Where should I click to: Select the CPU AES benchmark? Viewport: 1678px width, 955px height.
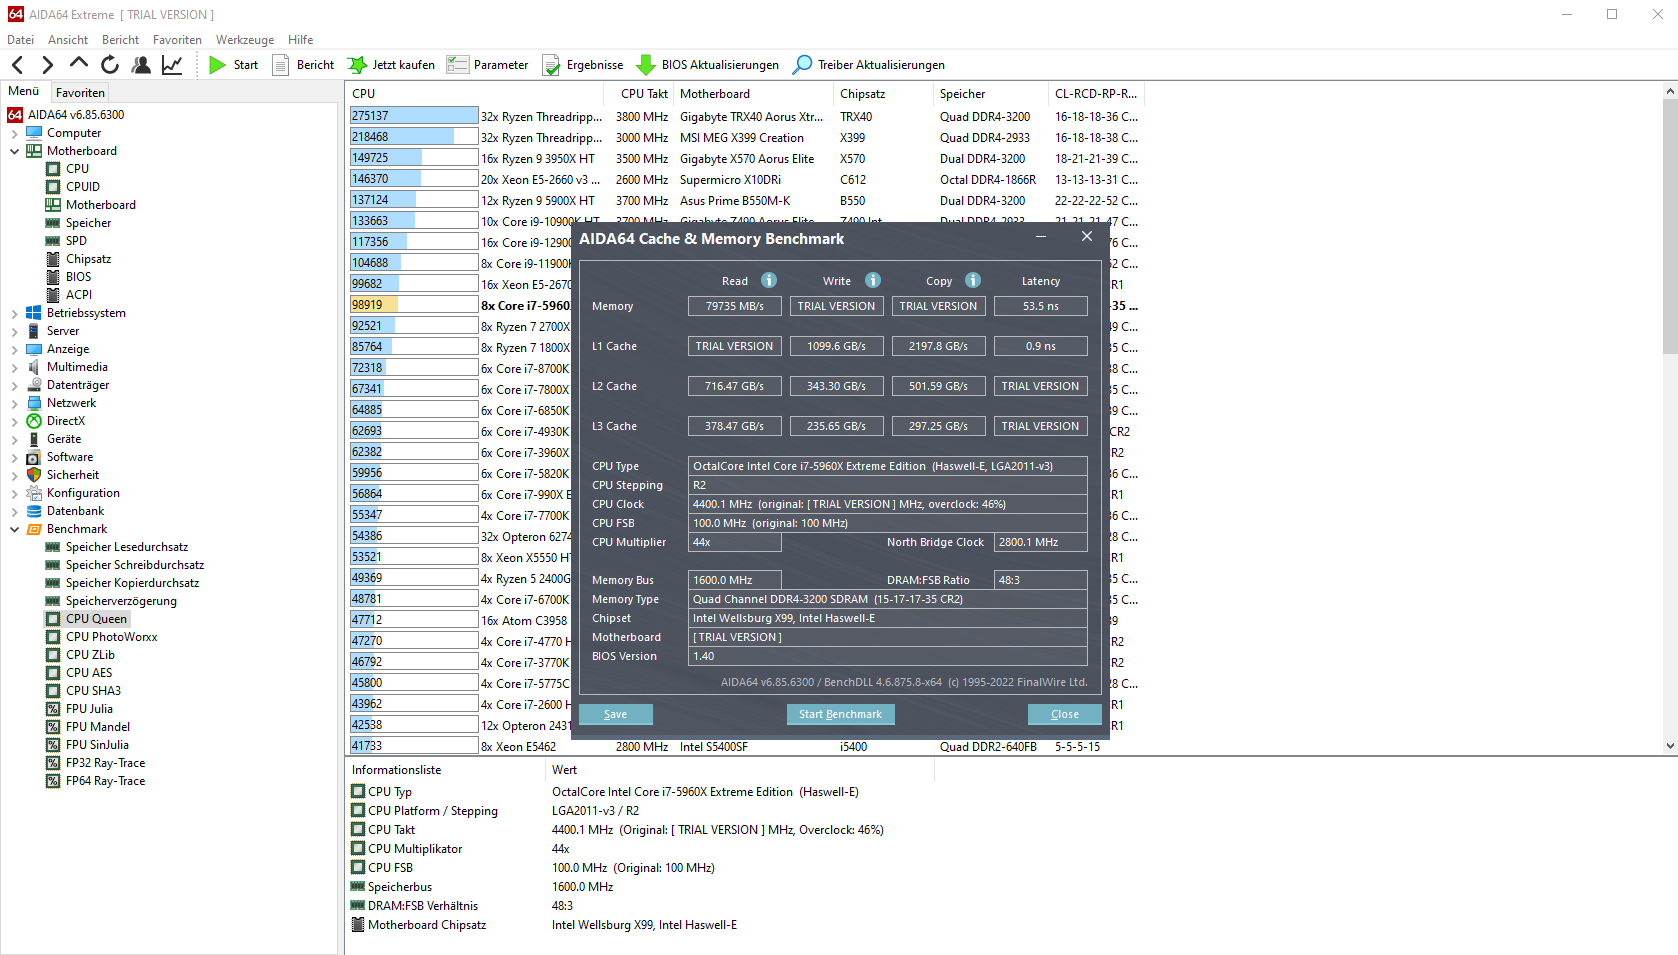pos(89,673)
